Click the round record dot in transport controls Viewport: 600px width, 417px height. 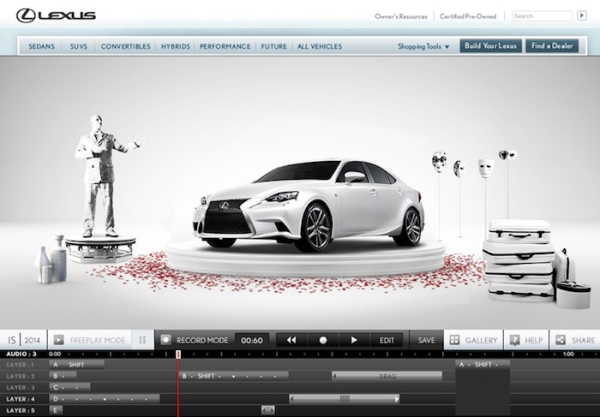pyautogui.click(x=323, y=340)
